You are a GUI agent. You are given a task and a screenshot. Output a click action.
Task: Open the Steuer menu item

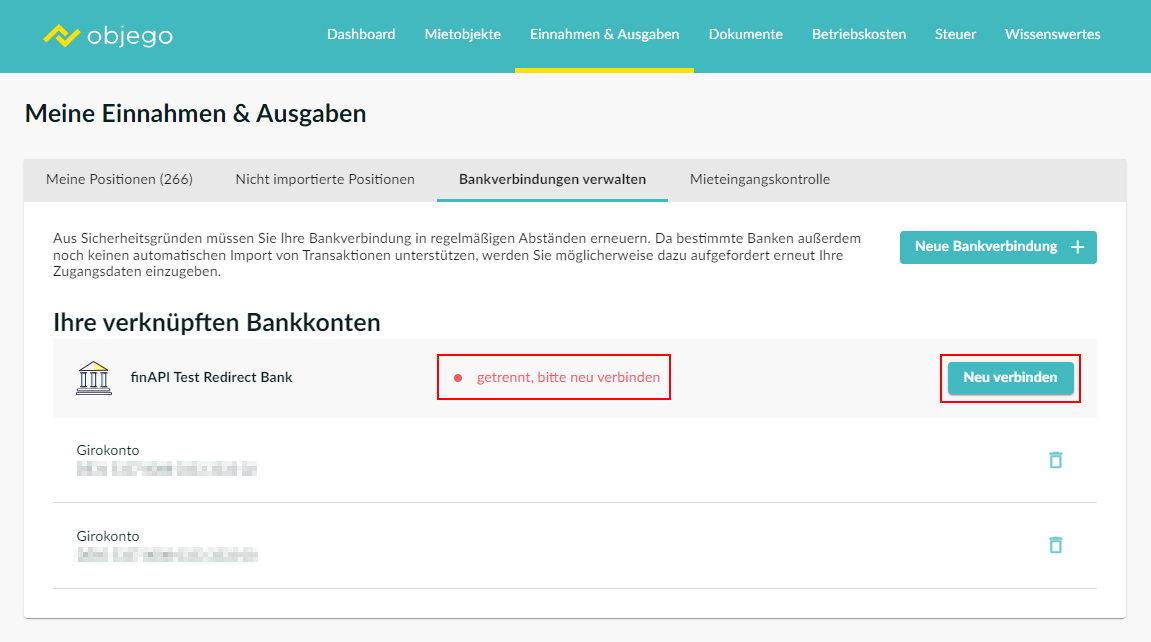tap(955, 34)
